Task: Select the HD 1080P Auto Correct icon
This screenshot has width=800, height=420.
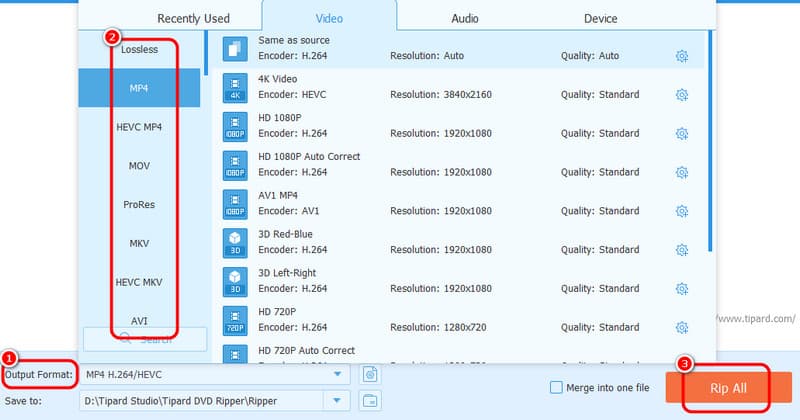Action: [x=235, y=165]
